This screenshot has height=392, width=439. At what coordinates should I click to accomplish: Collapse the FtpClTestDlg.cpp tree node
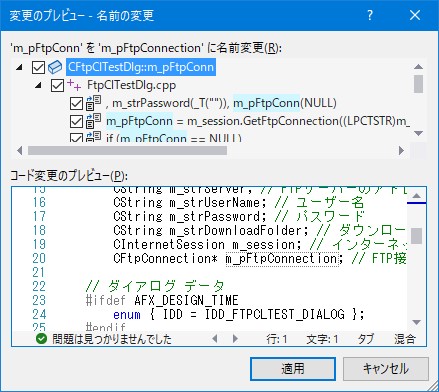point(38,86)
